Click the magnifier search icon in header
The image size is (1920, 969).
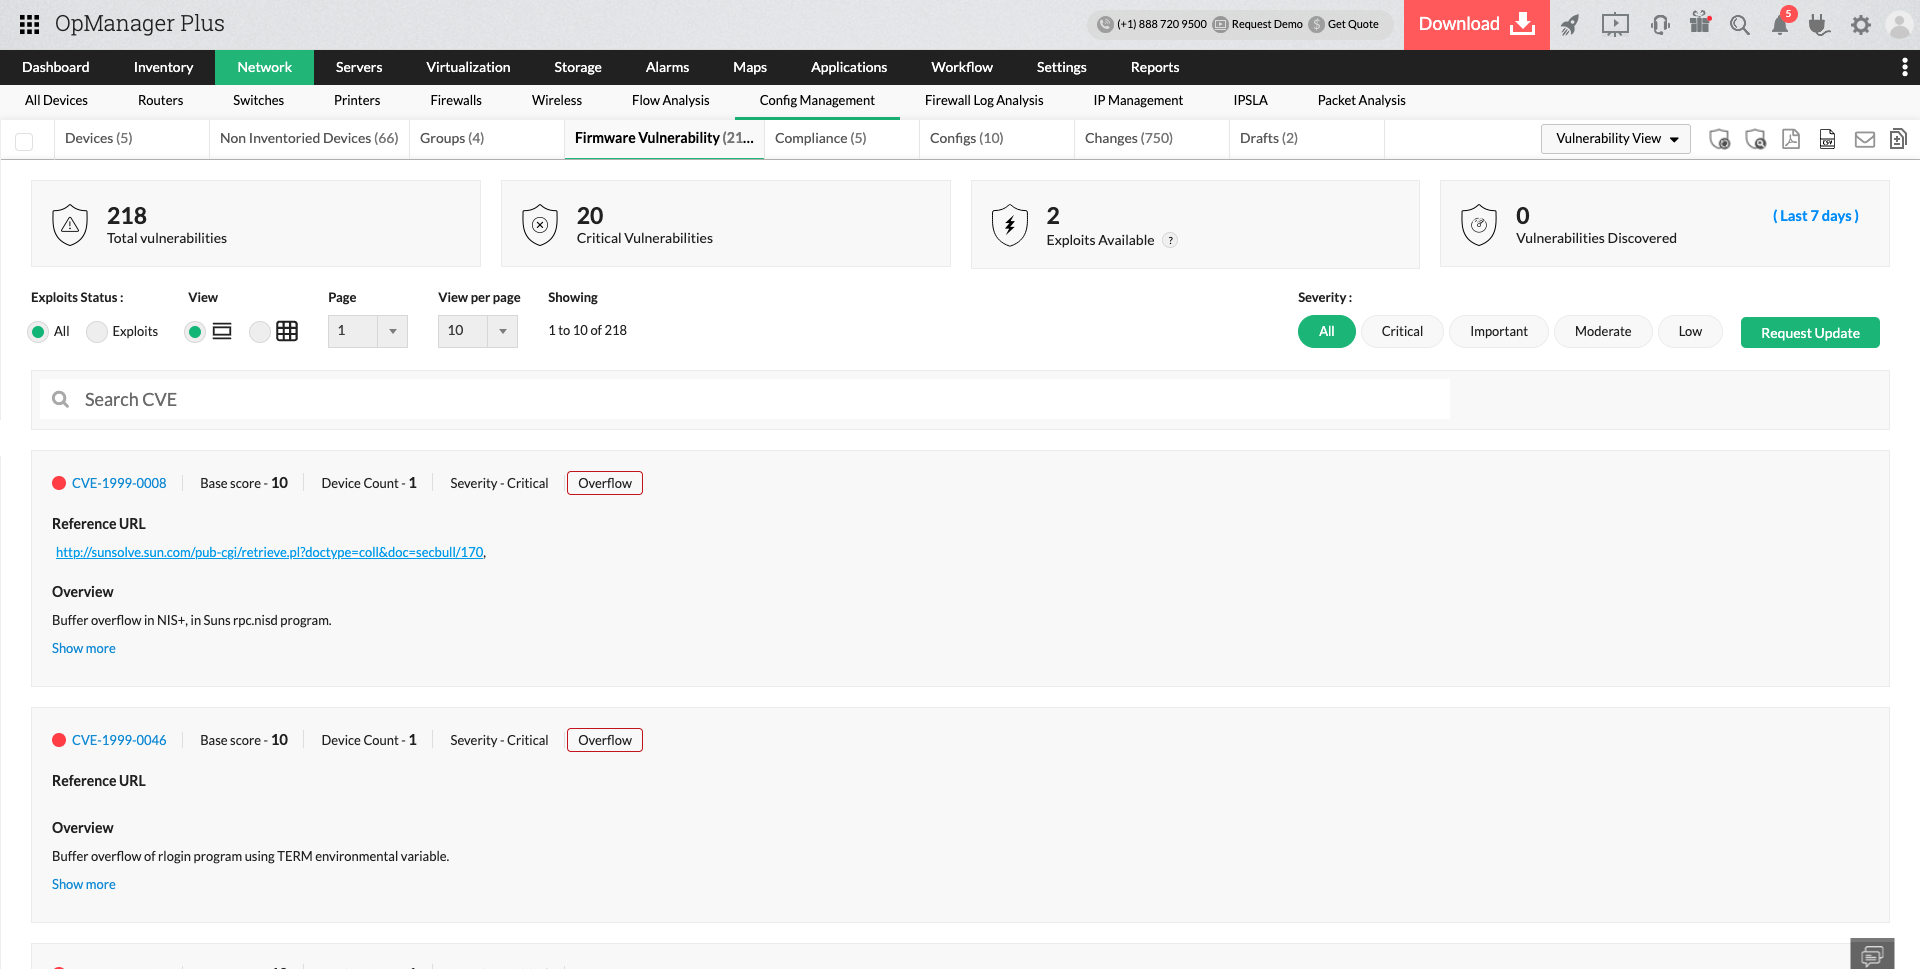(1740, 25)
